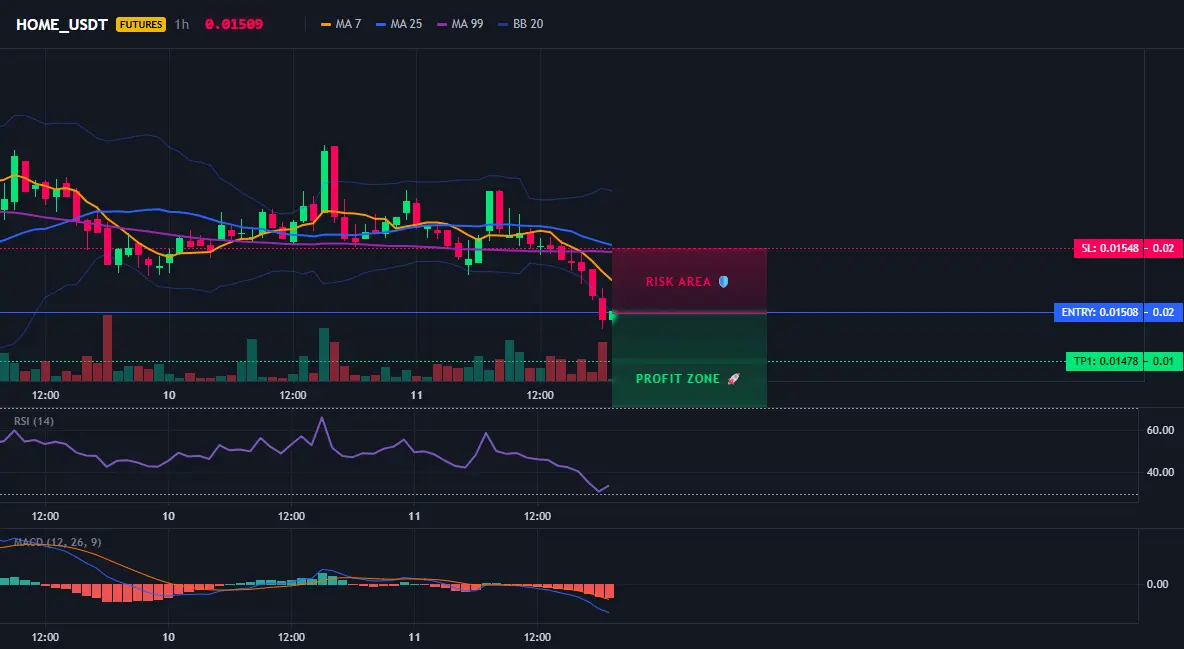This screenshot has height=649, width=1184.
Task: Select the RISK AREA label
Action: pos(678,282)
